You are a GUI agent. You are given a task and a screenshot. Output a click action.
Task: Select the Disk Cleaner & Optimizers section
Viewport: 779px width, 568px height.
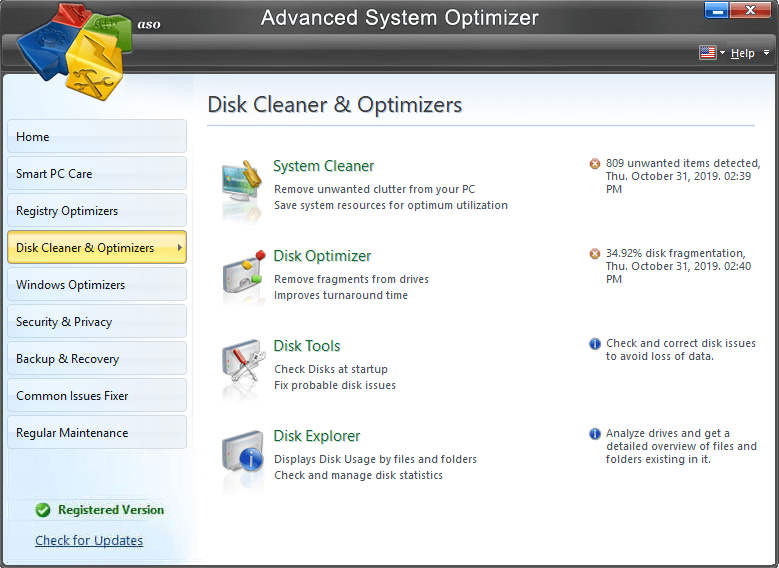(x=97, y=247)
